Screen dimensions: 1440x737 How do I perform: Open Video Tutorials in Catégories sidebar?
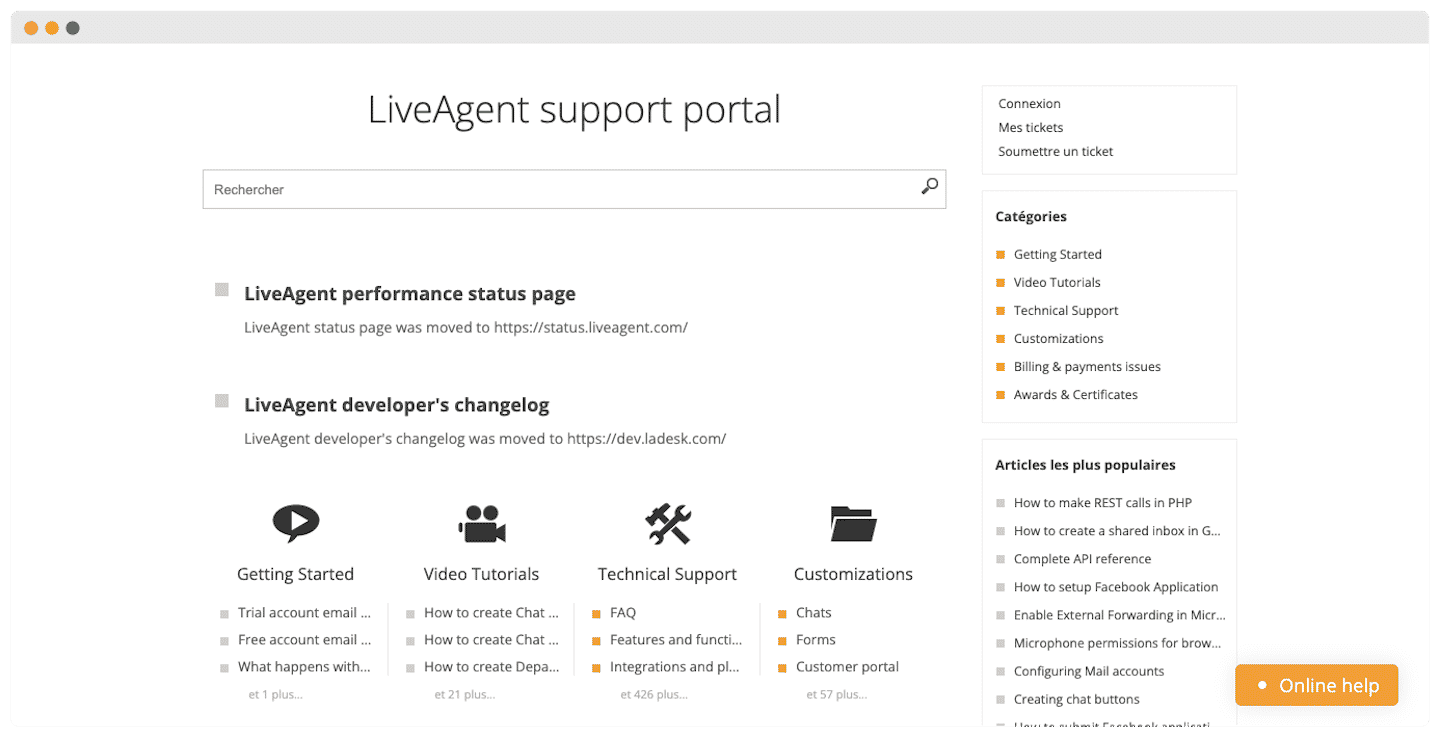click(x=1057, y=283)
